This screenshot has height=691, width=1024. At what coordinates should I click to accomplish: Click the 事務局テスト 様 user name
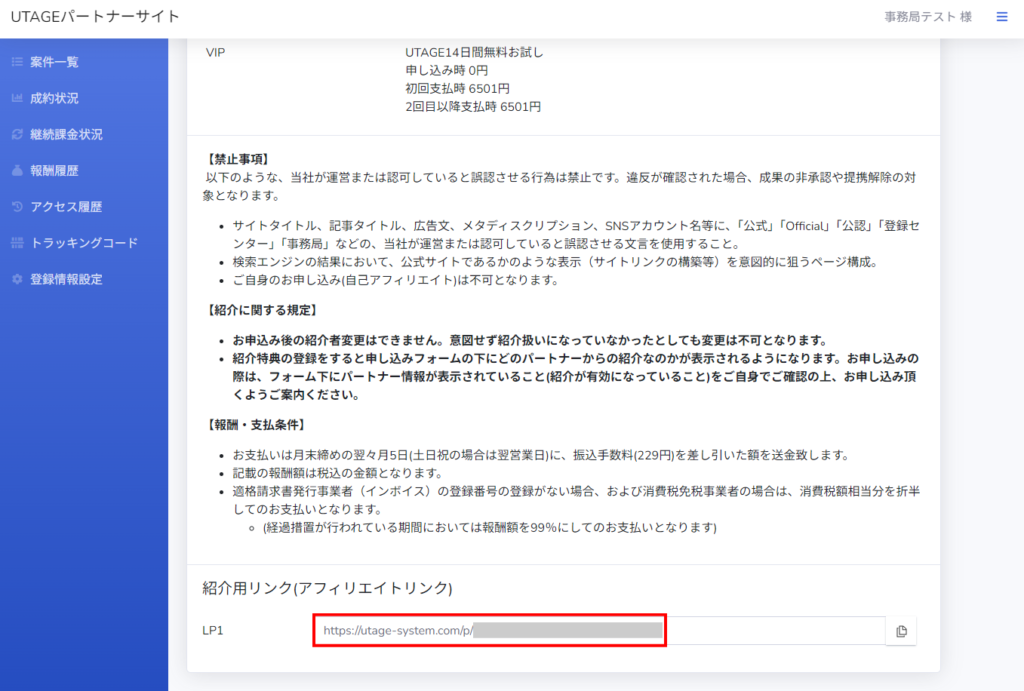click(914, 17)
